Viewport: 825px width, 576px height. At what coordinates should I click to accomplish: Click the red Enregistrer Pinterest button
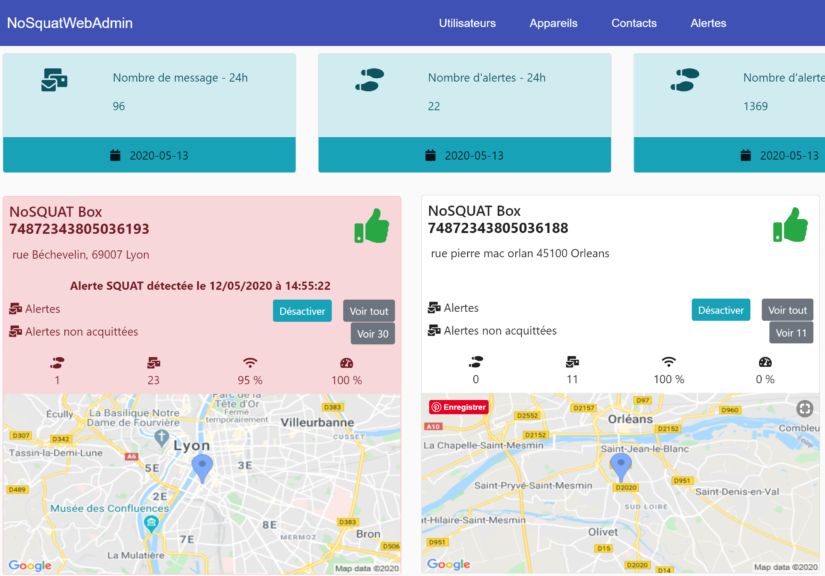coord(459,407)
